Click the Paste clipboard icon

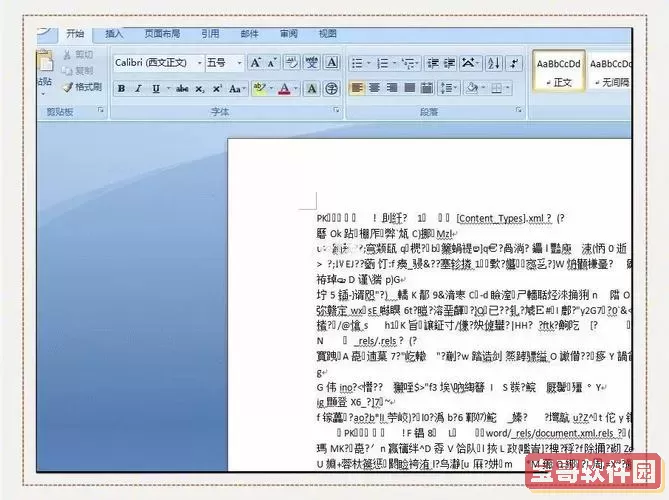coord(45,63)
